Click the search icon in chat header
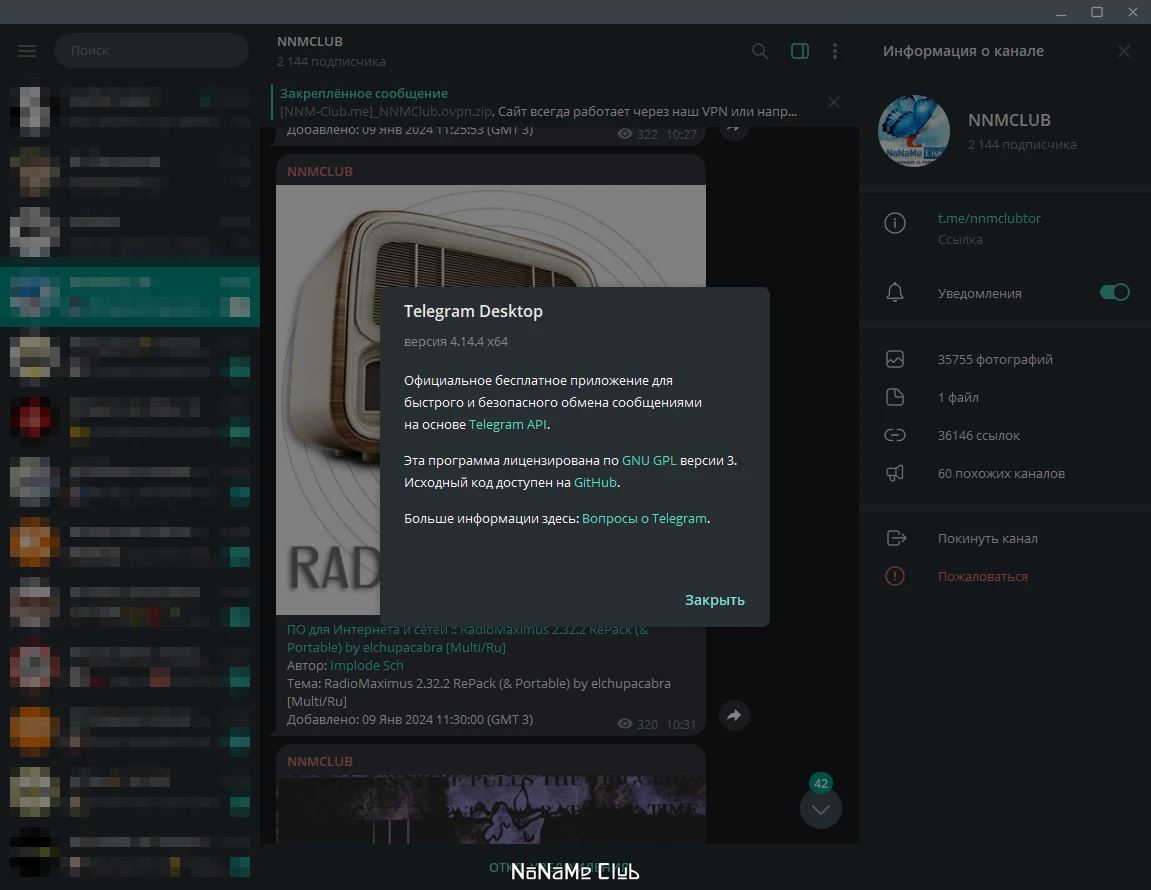1151x890 pixels. (x=760, y=51)
